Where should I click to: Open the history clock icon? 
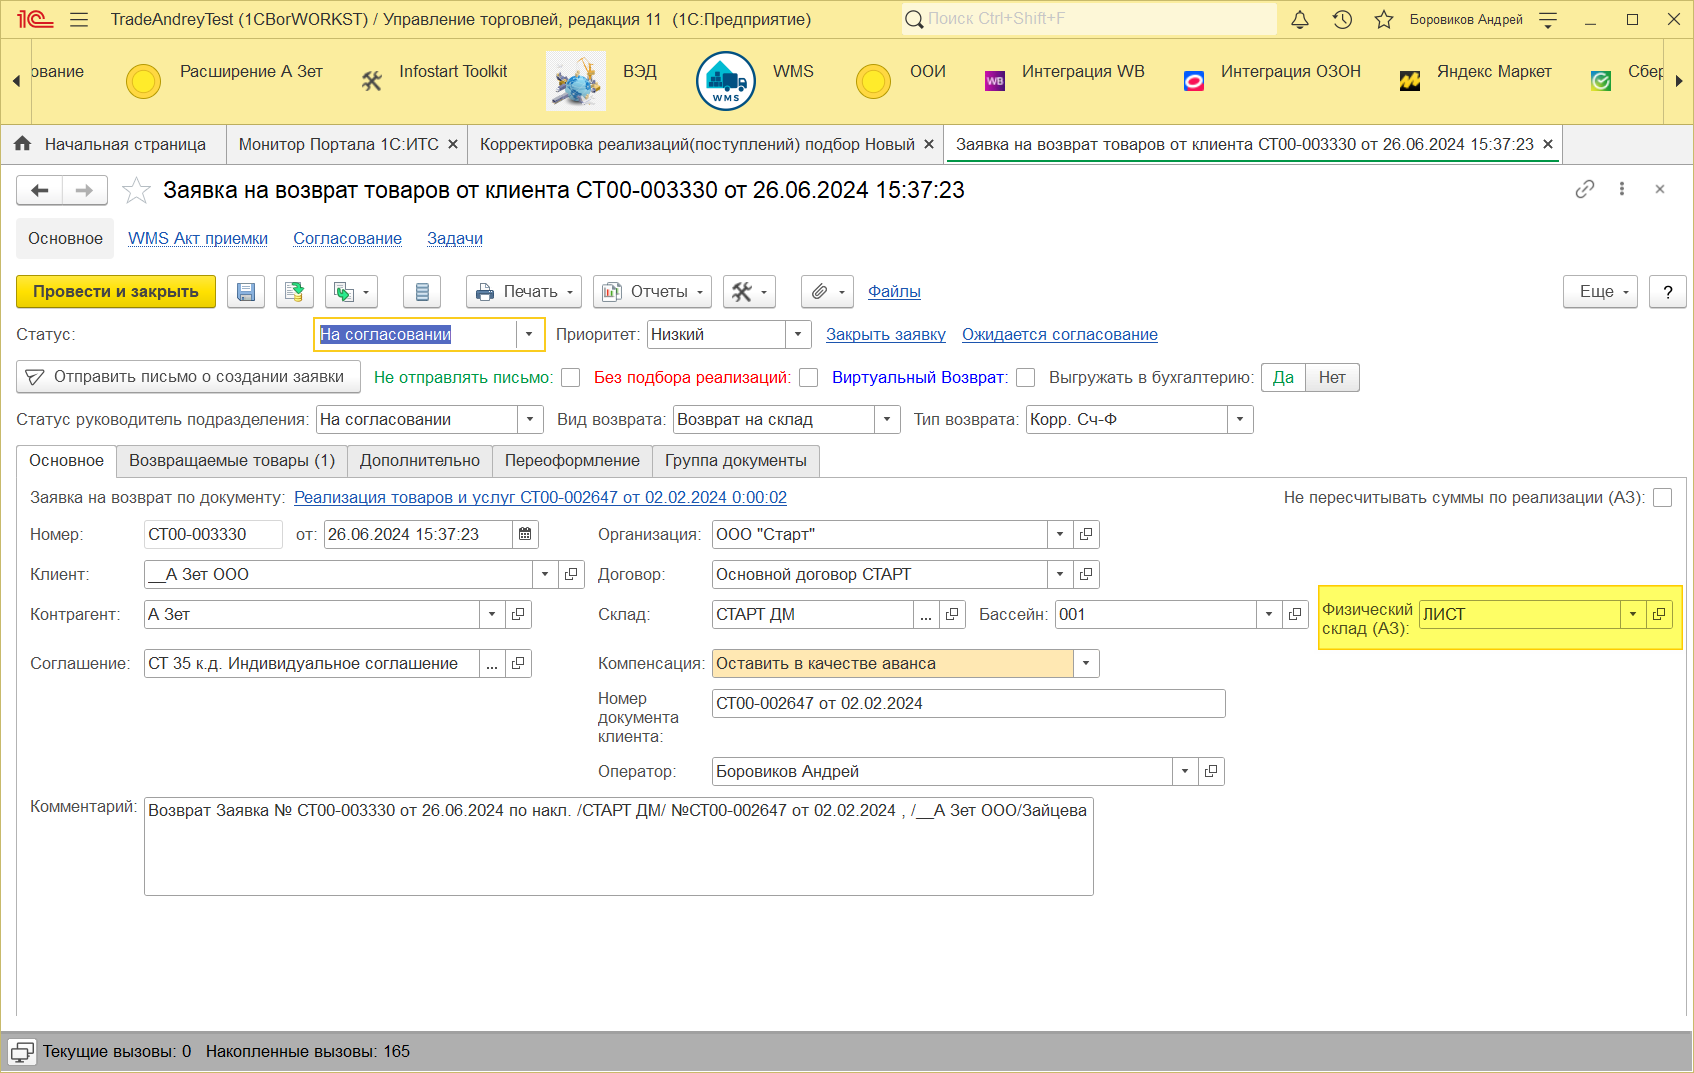1342,19
